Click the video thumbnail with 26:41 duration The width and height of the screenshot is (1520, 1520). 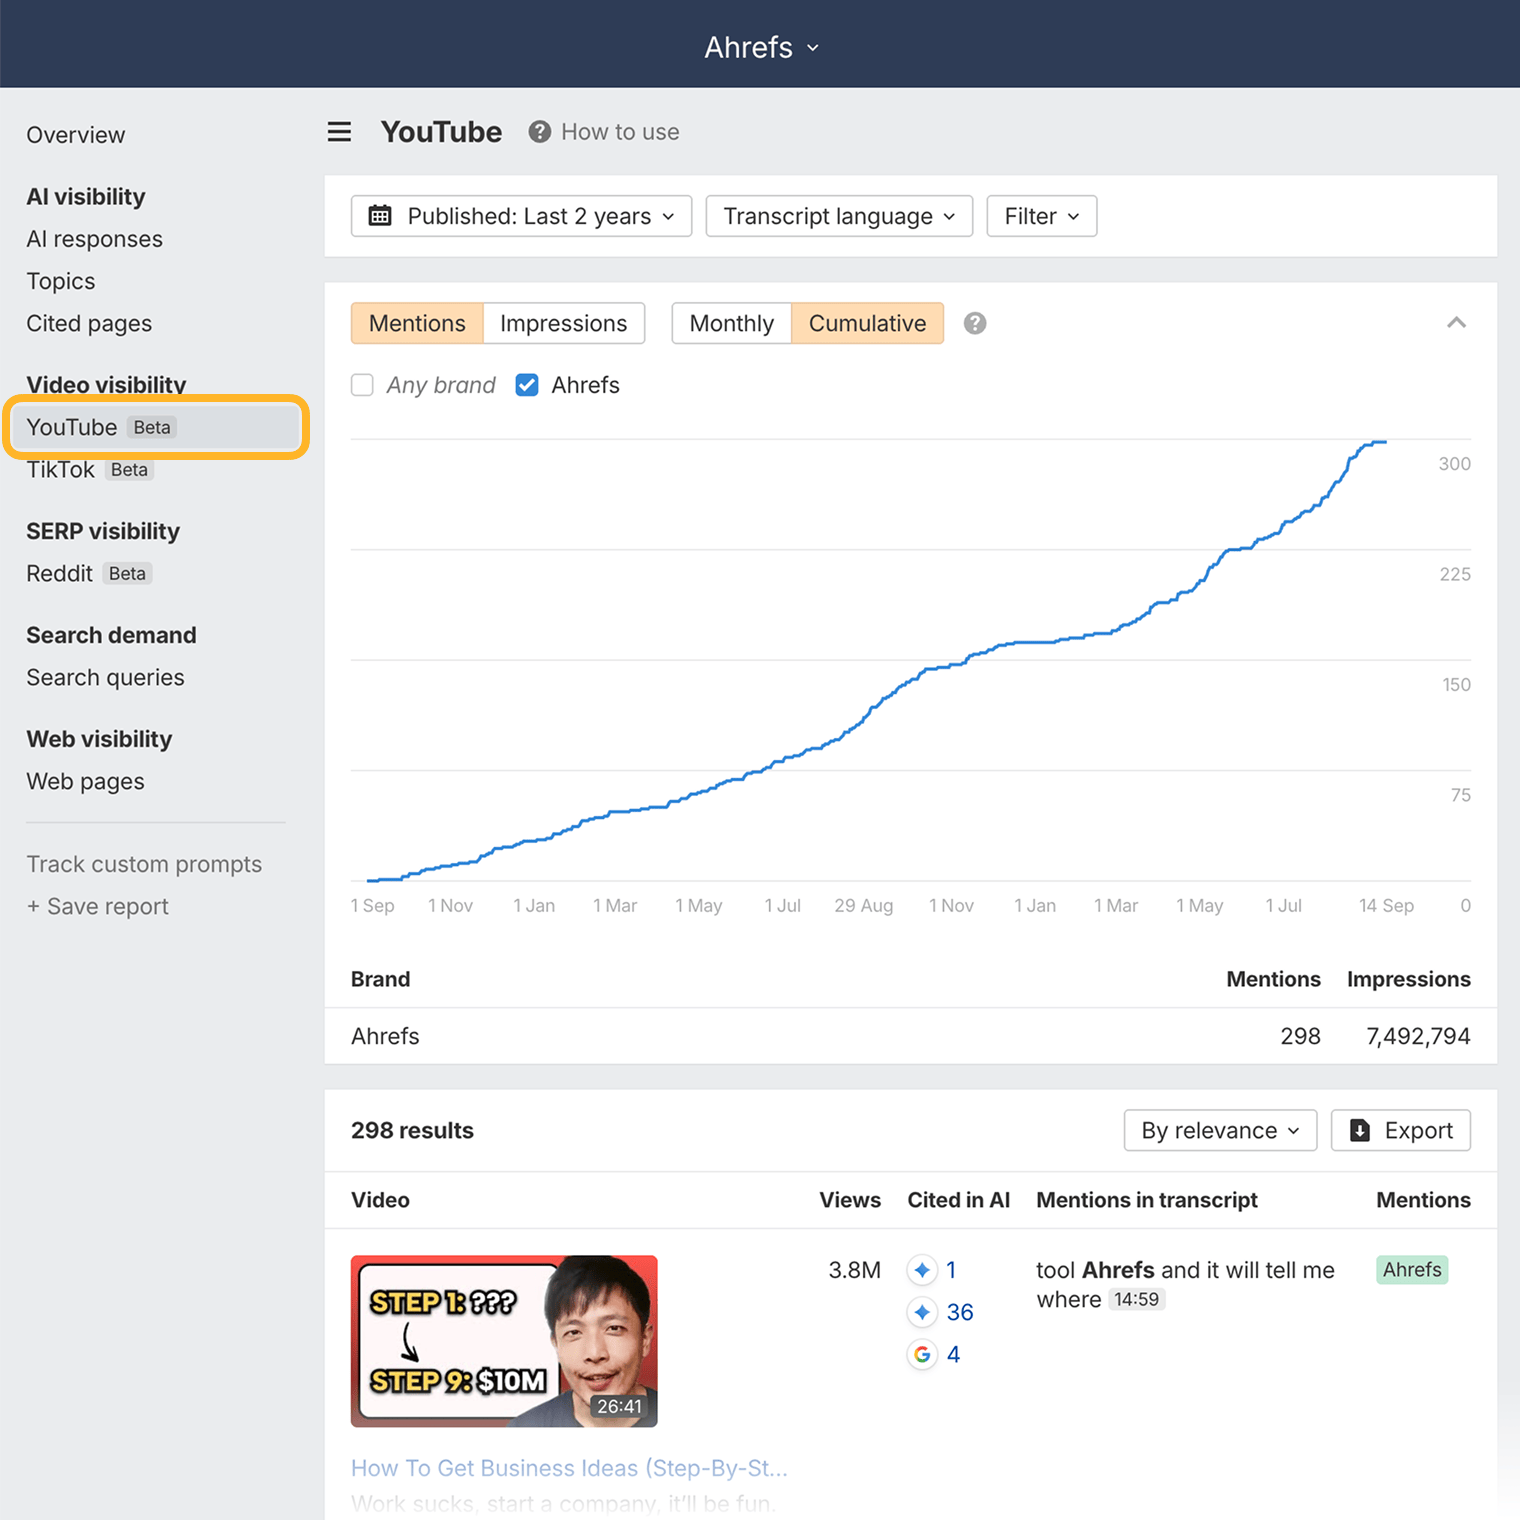504,1341
